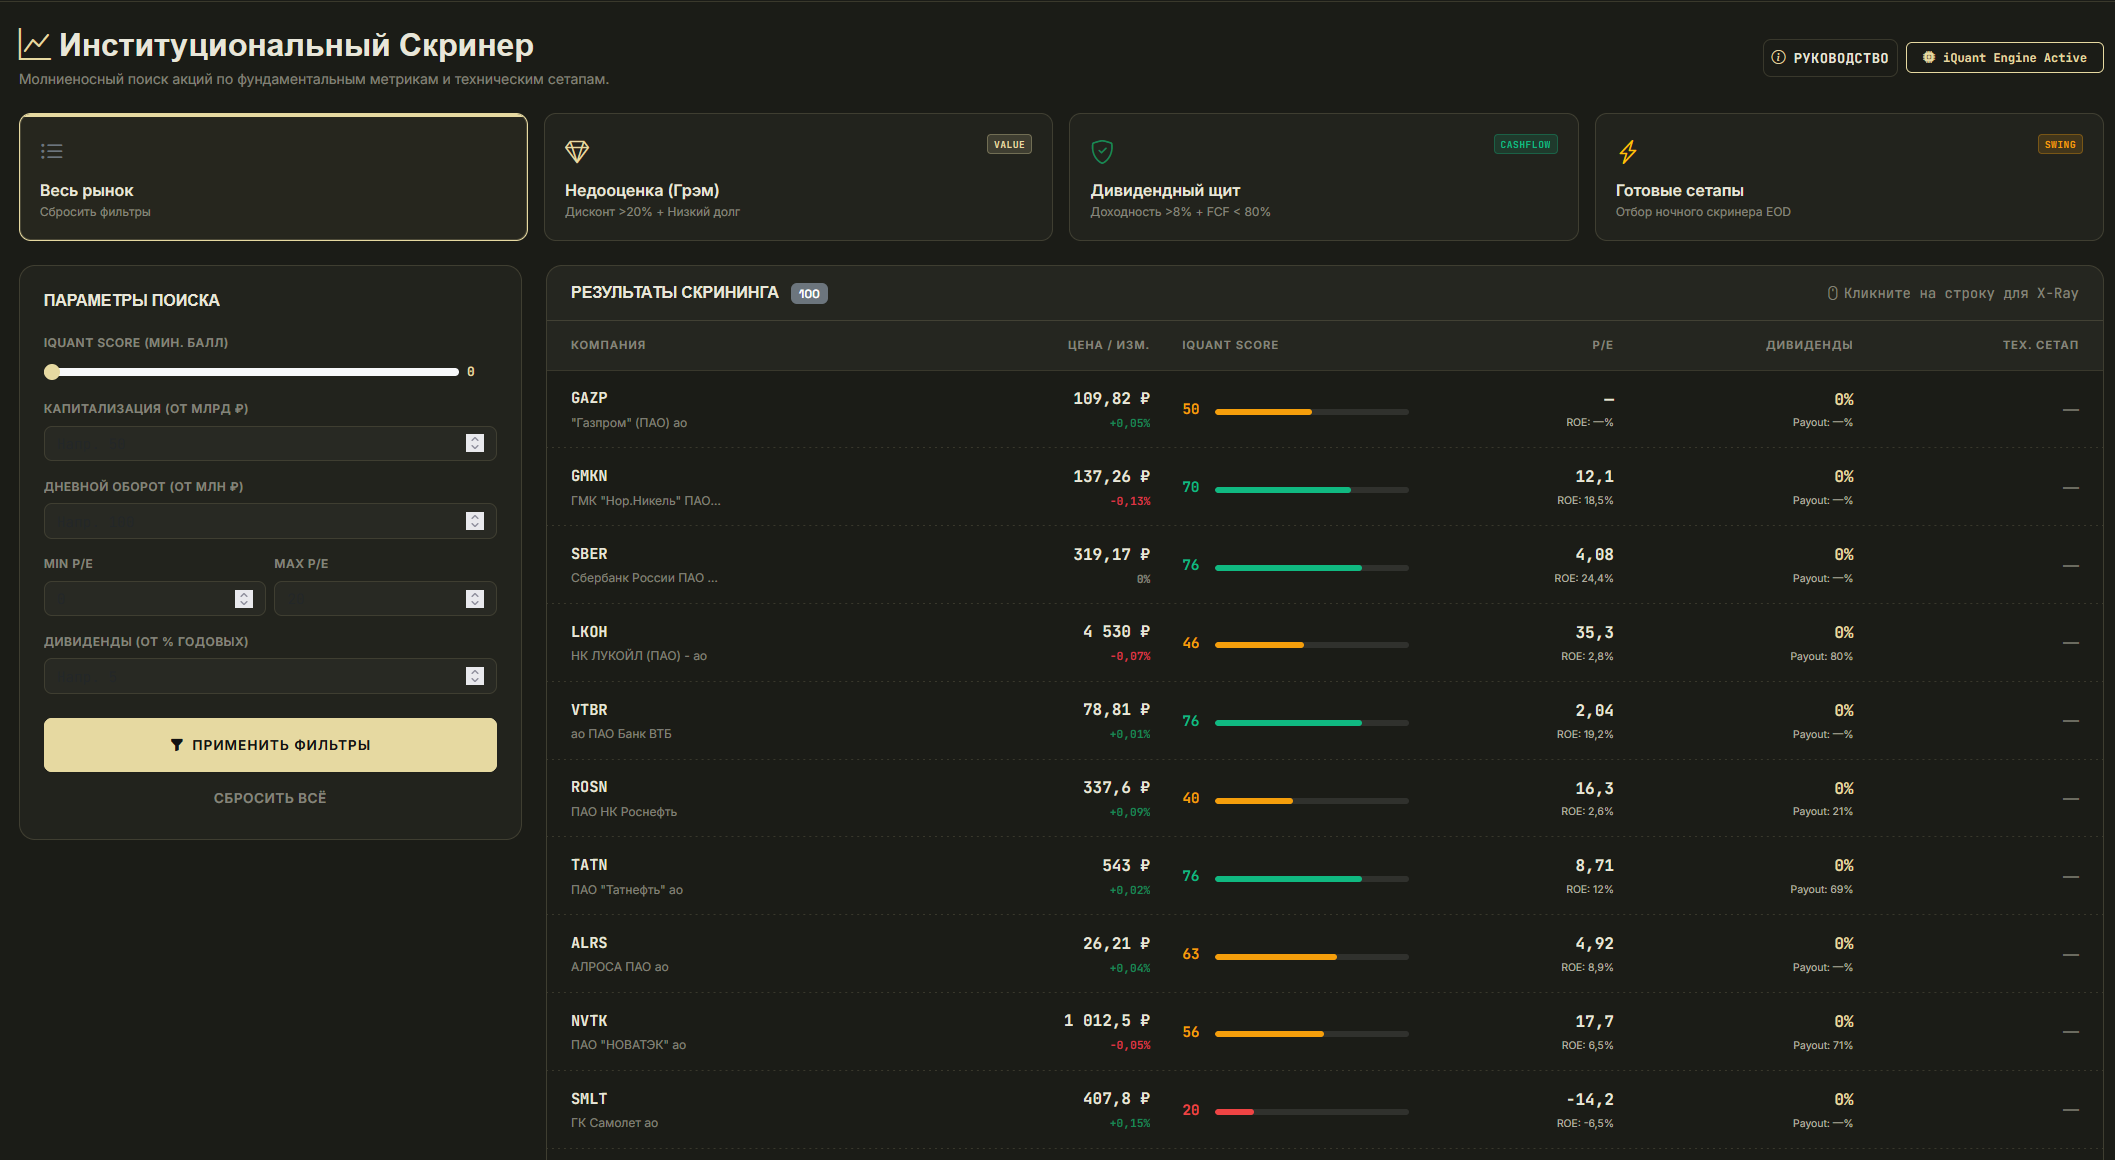The height and width of the screenshot is (1160, 2115).
Task: Click the list icon on Весь рынок card
Action: pos(52,151)
